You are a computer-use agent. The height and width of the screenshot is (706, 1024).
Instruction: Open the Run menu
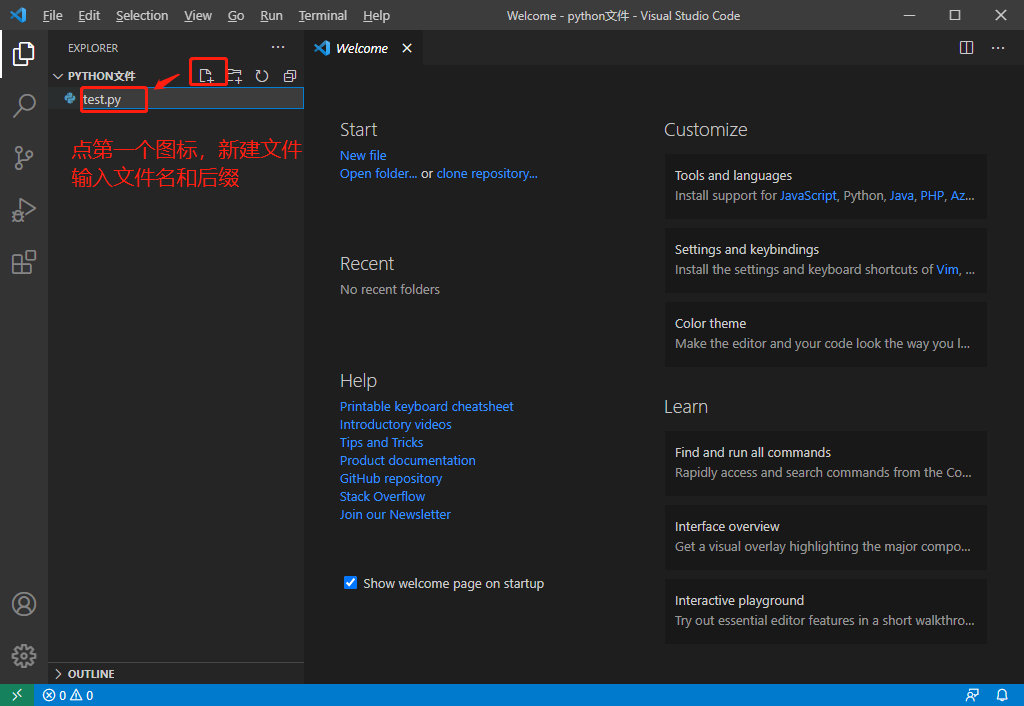(271, 15)
